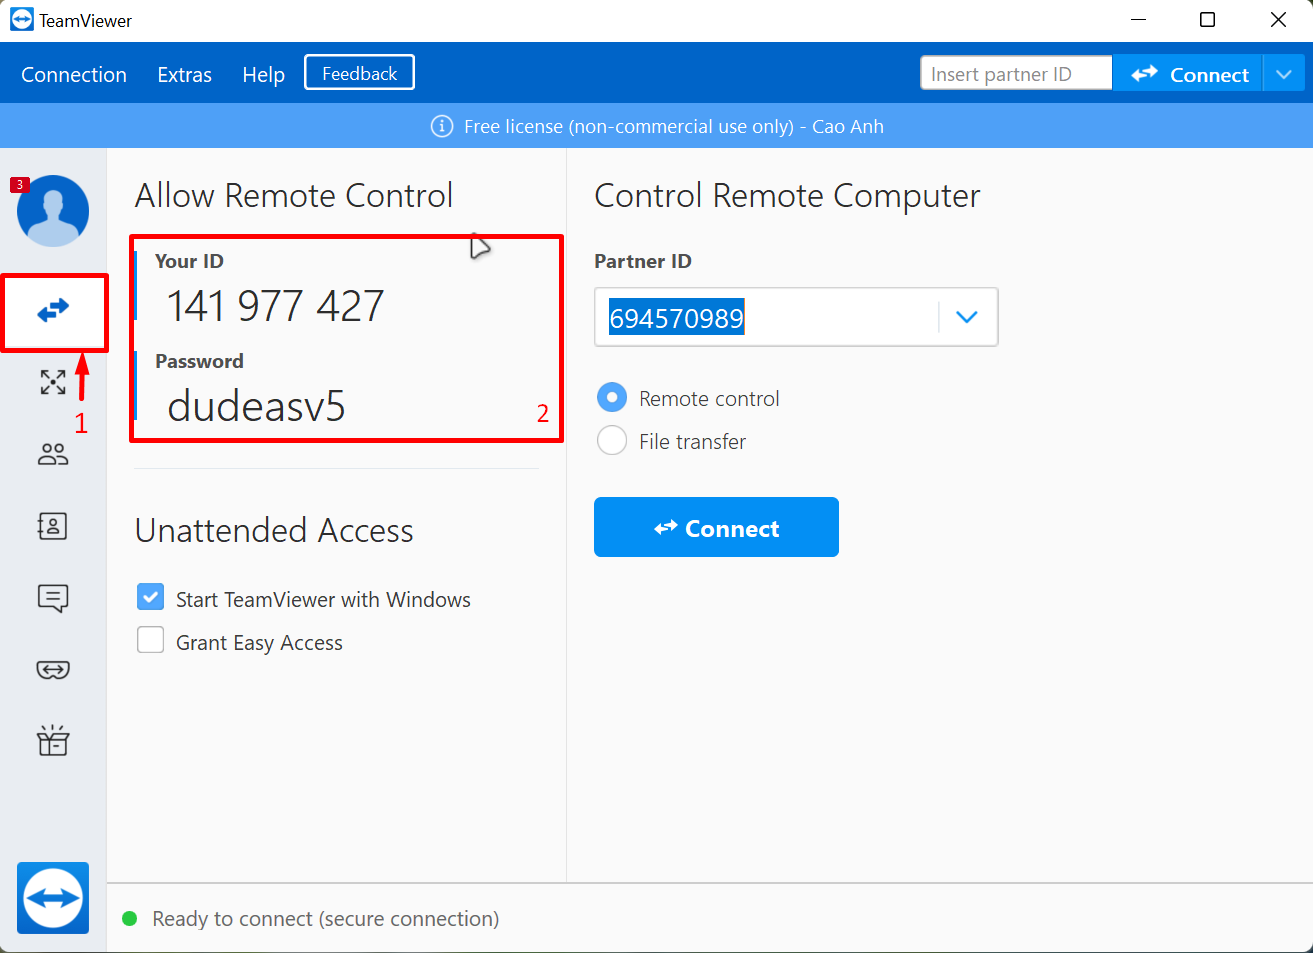Image resolution: width=1313 pixels, height=953 pixels.
Task: Click the Feedback button
Action: pos(359,73)
